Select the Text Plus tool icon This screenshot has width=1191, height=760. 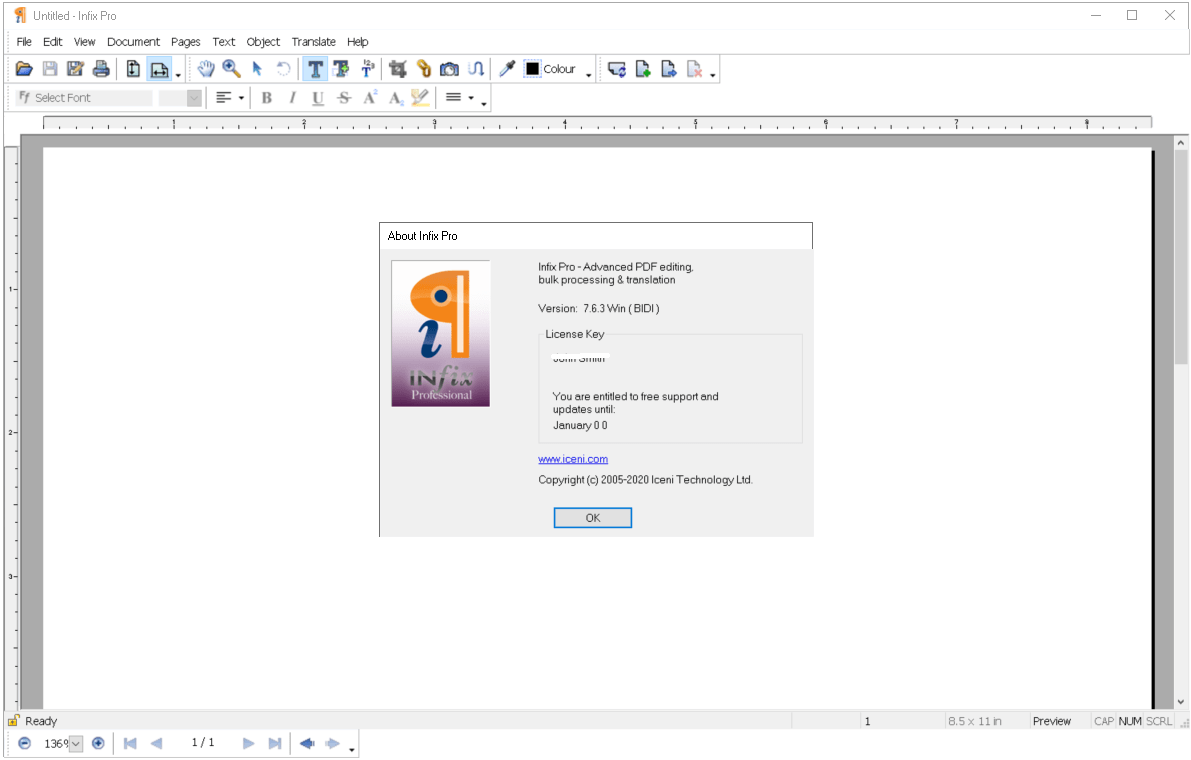click(341, 69)
